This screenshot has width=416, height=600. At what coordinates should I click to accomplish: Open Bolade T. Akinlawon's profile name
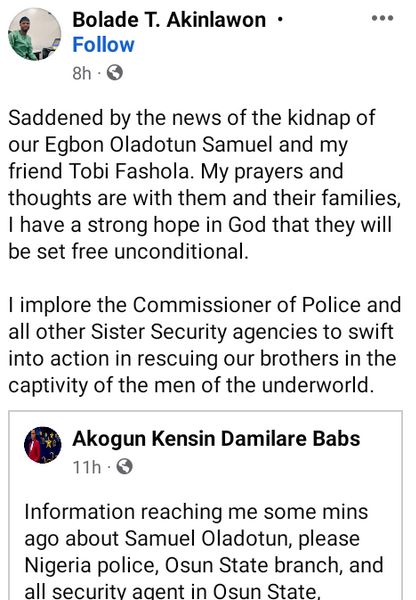point(169,20)
